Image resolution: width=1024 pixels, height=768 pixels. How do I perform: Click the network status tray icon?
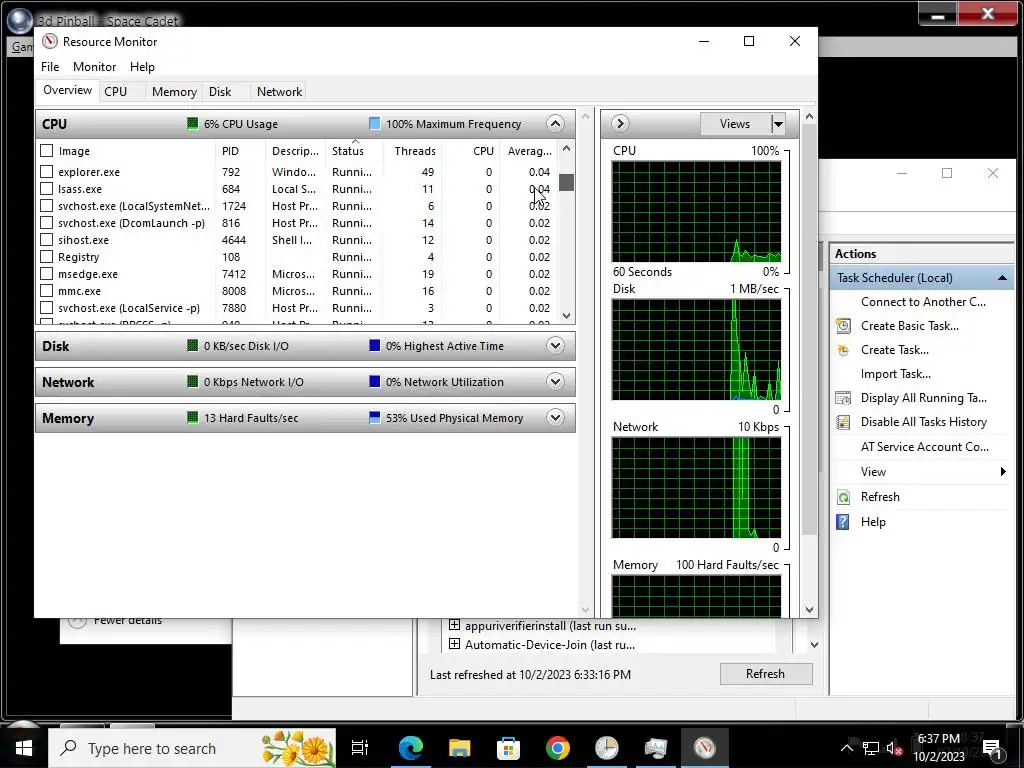871,748
